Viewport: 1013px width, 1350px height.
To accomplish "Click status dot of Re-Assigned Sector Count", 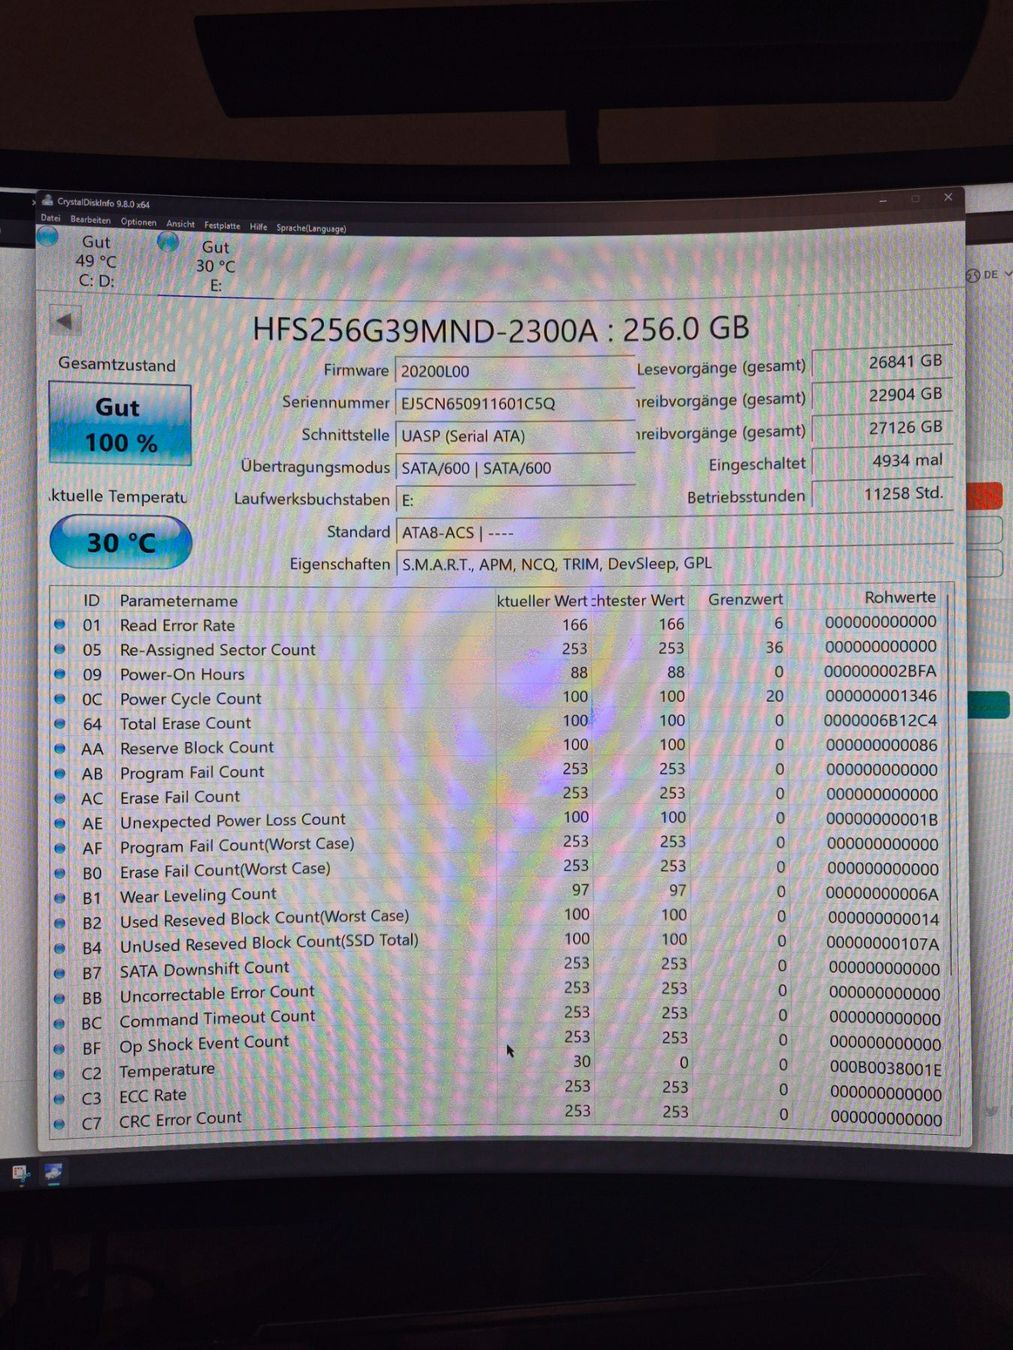I will [59, 649].
